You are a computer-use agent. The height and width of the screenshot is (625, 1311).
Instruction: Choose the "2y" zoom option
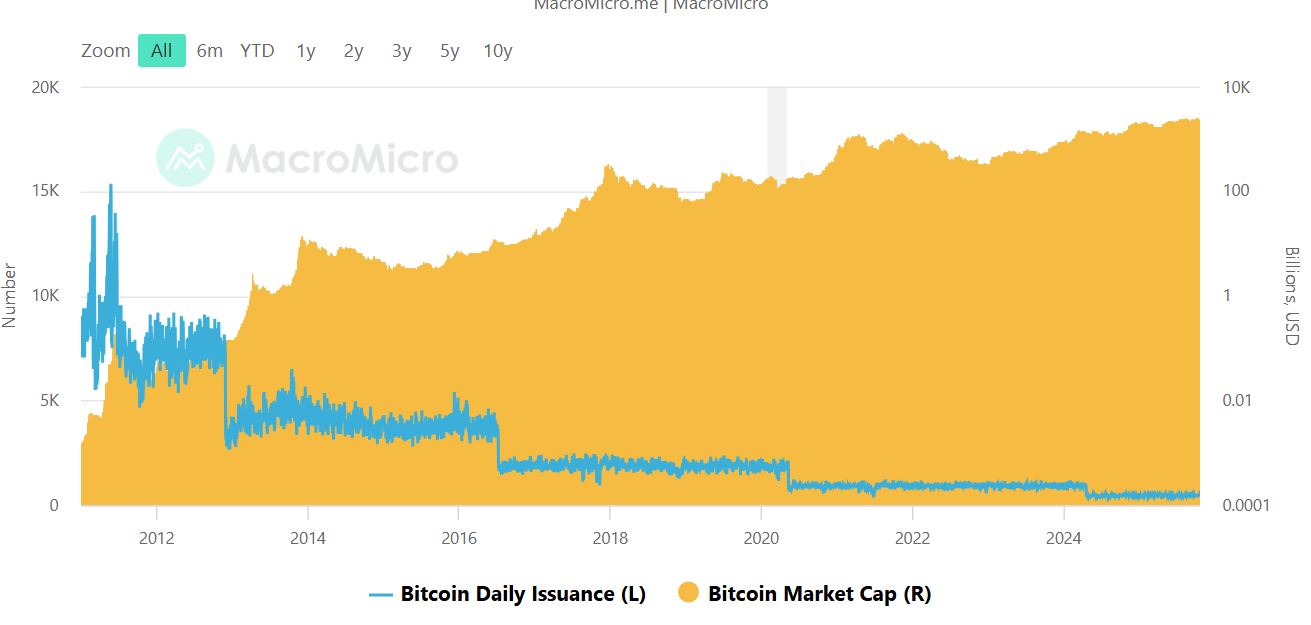352,50
